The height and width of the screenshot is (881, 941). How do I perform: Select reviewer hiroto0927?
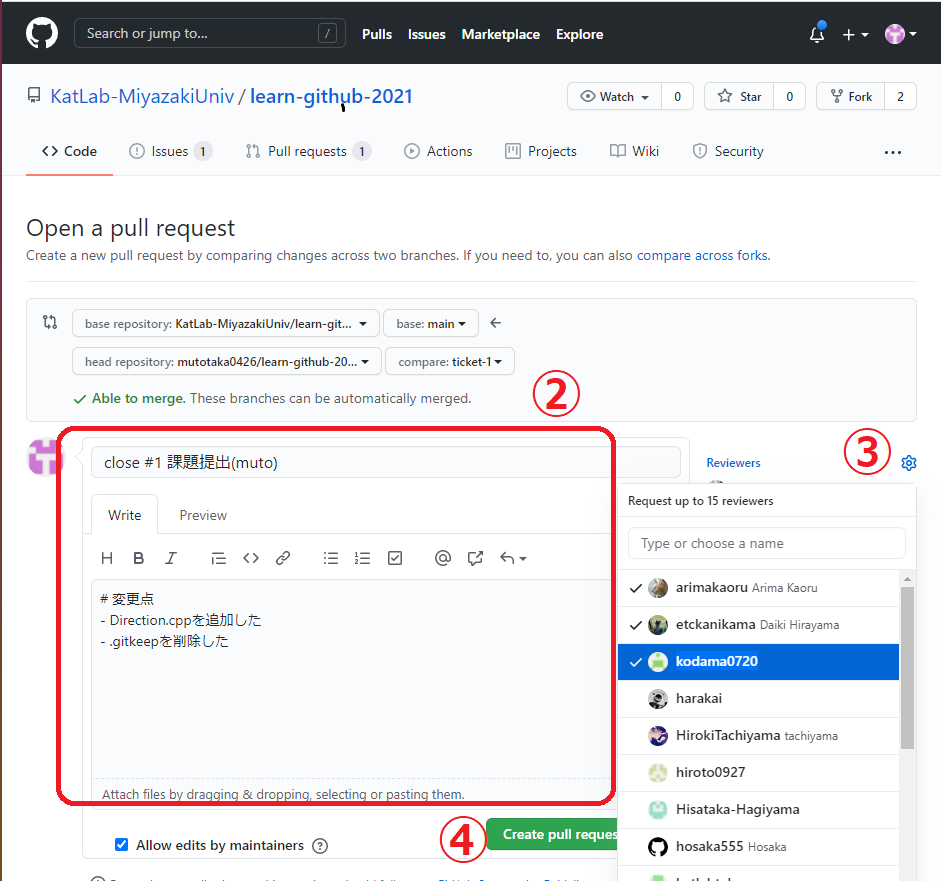coord(759,772)
